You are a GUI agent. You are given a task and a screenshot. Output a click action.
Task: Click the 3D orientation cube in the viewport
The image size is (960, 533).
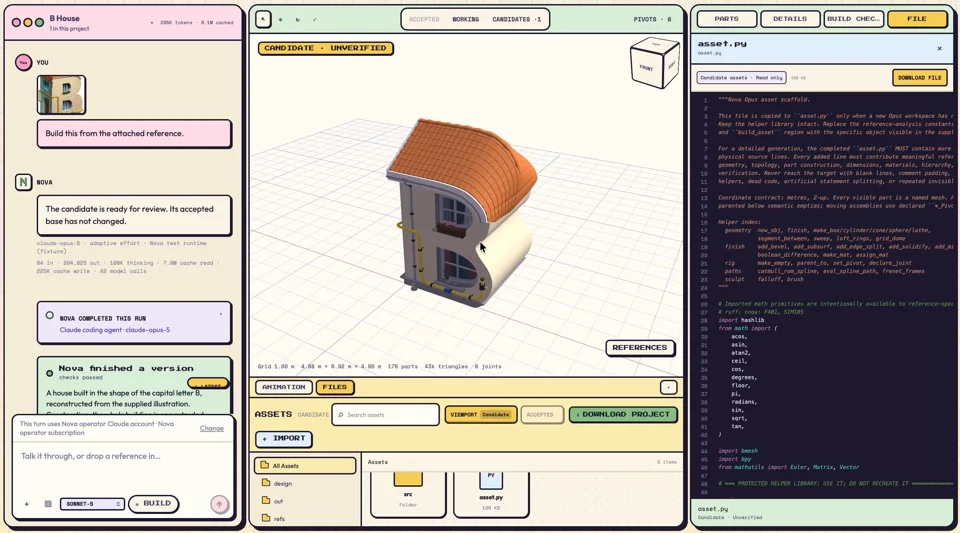click(654, 62)
